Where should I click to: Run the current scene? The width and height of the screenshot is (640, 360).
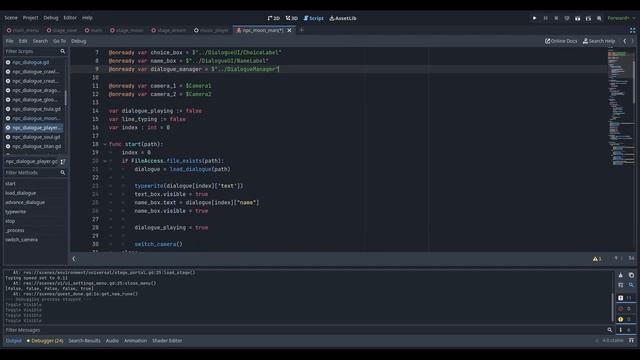pos(578,18)
